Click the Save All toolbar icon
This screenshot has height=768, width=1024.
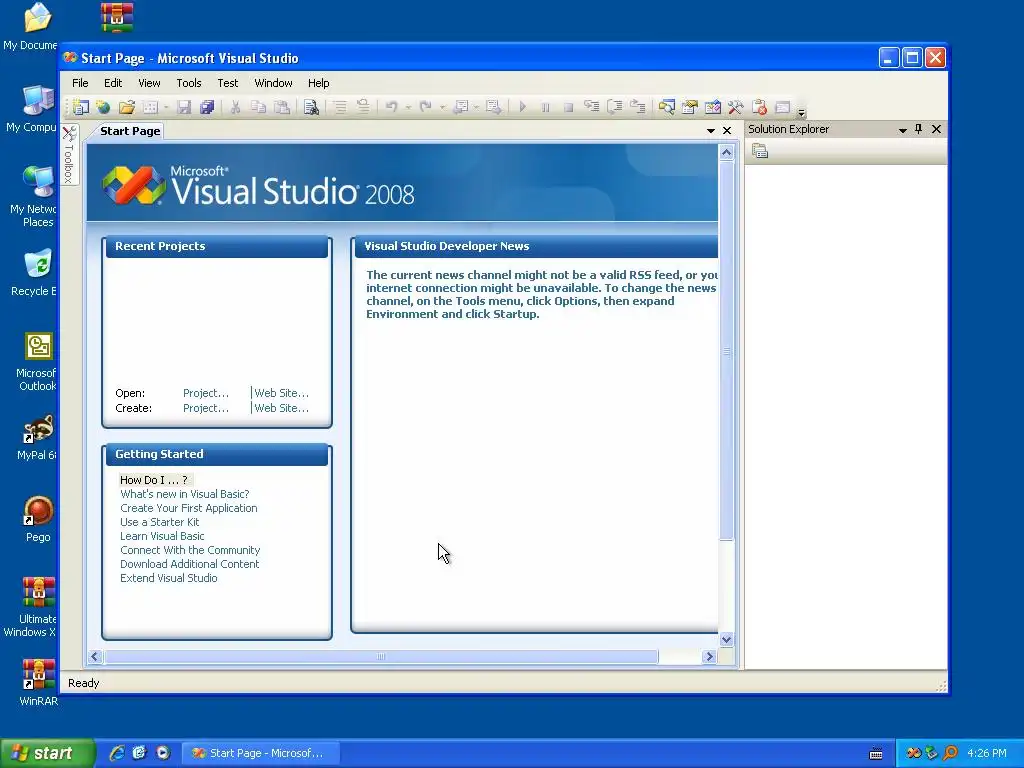pos(207,107)
